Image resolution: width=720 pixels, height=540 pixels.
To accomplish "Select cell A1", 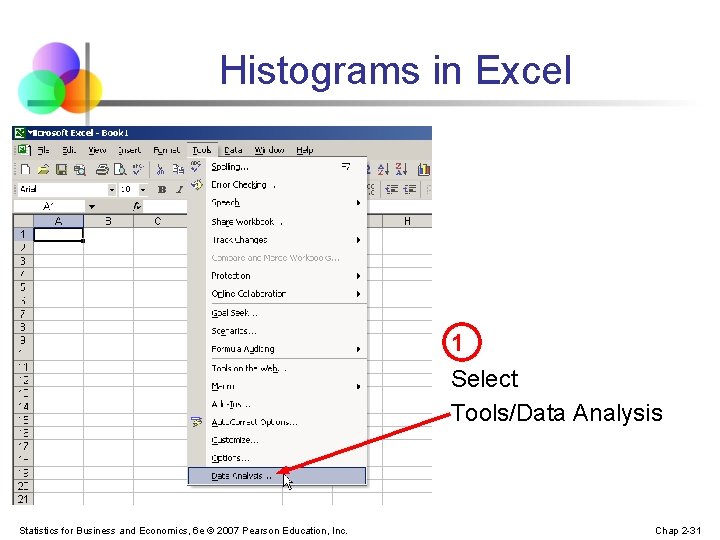I will click(x=59, y=235).
